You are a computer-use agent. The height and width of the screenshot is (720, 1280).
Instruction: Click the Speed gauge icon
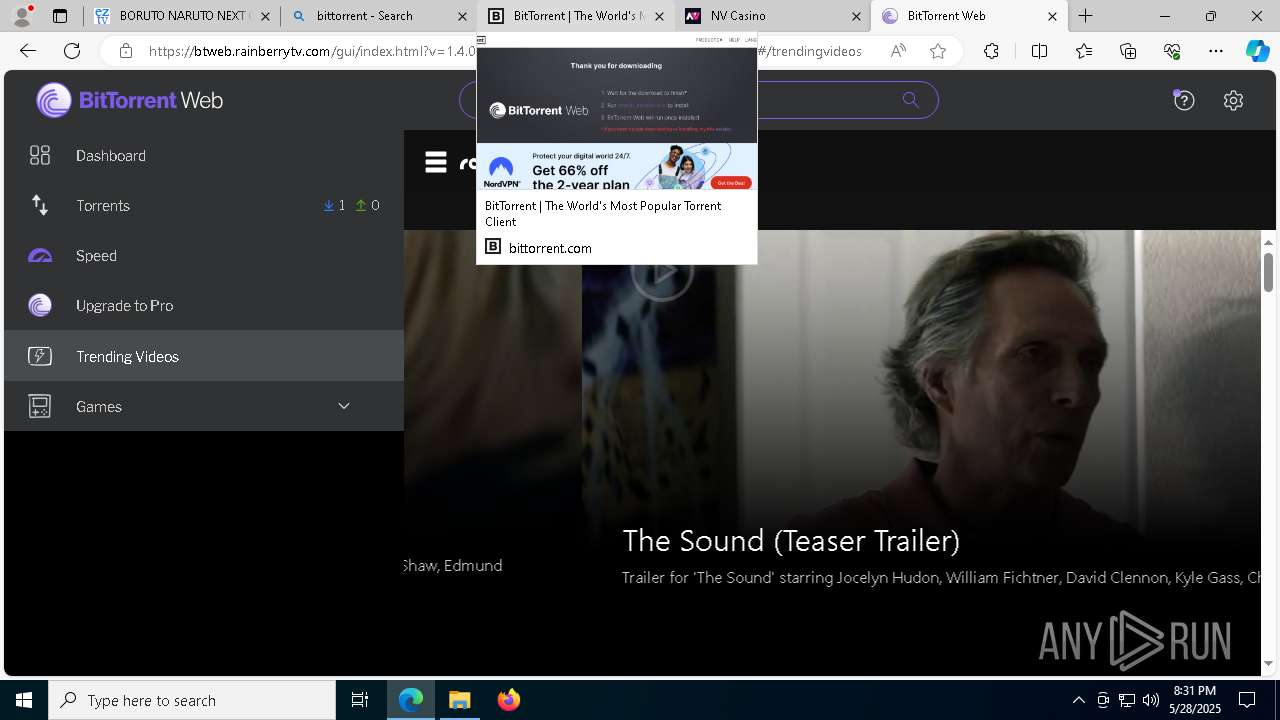40,256
